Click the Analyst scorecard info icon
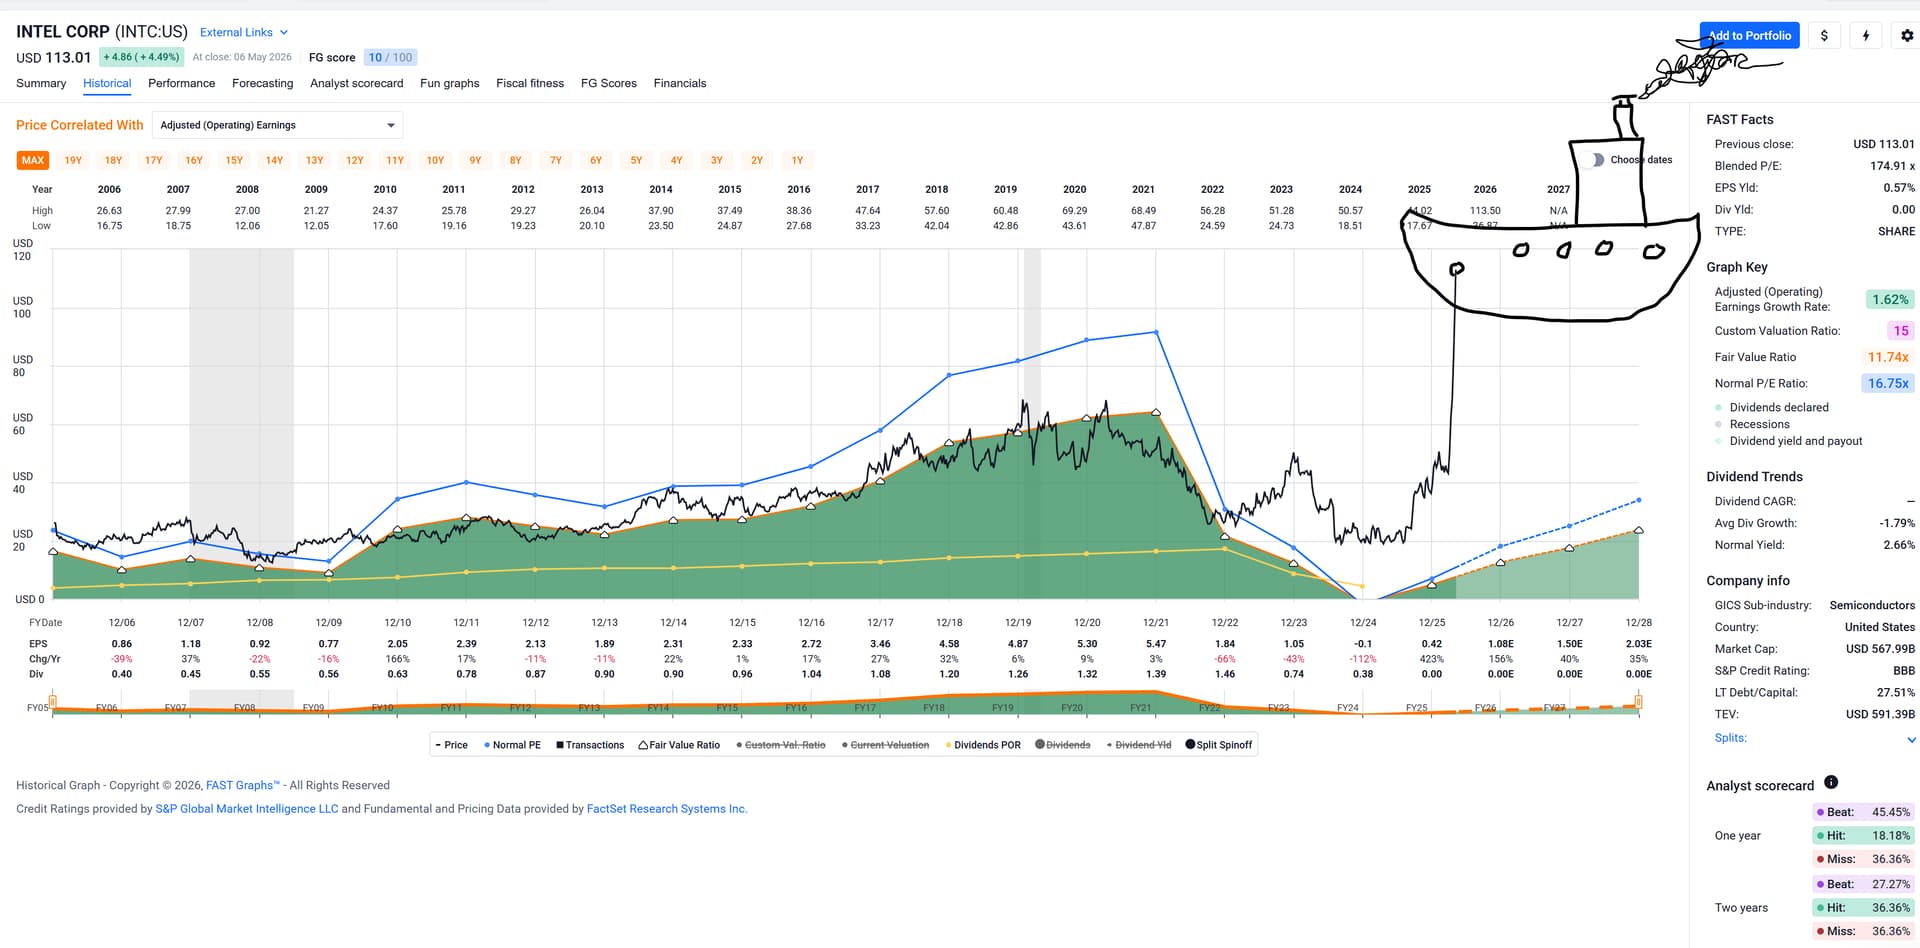Viewport: 1920px width, 948px height. 1831,782
